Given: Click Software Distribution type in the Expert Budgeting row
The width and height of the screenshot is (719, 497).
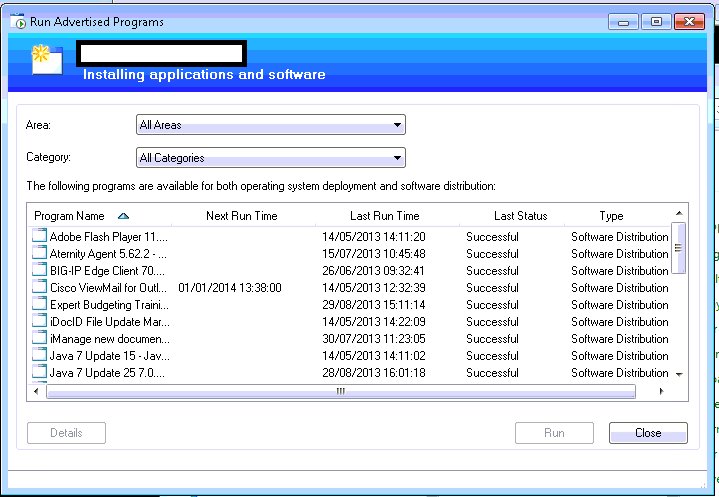Looking at the screenshot, I should 619,304.
